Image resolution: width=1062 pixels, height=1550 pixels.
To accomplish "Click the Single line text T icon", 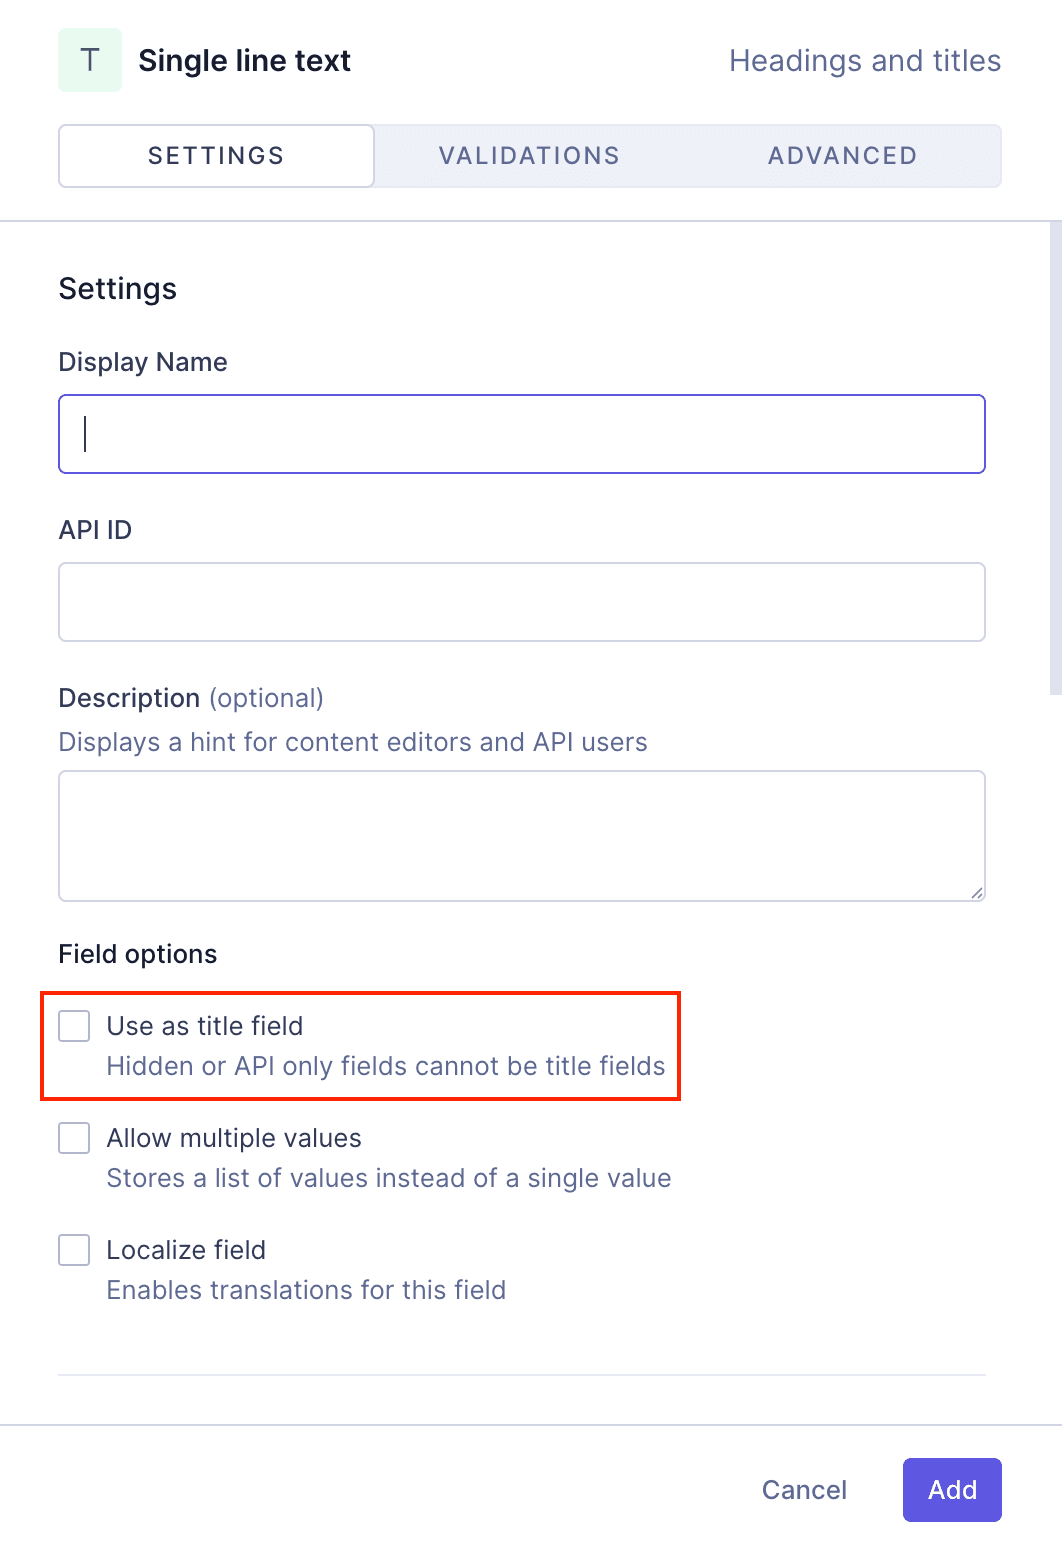I will click(90, 60).
